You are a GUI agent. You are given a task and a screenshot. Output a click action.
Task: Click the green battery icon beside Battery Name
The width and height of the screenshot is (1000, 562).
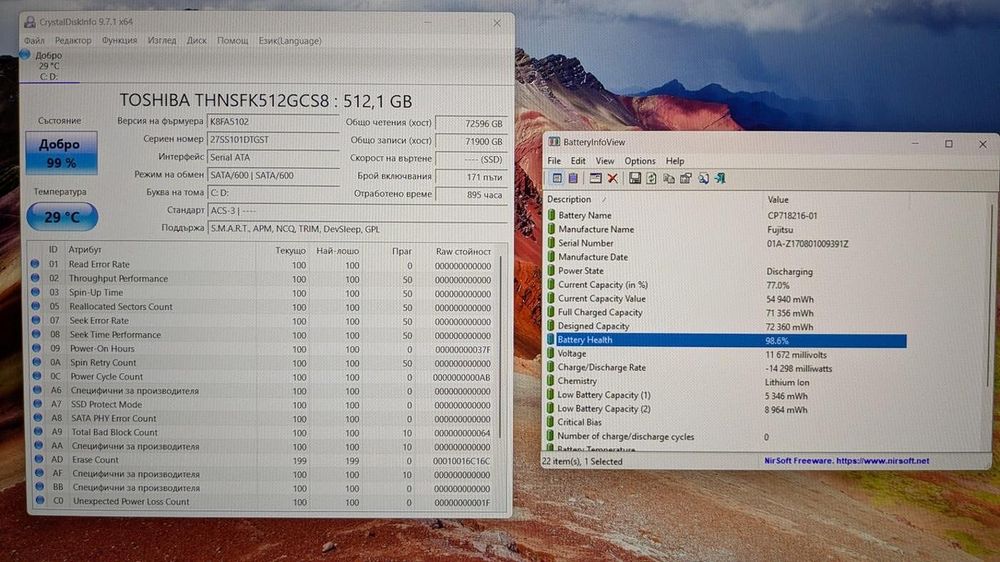(x=551, y=215)
